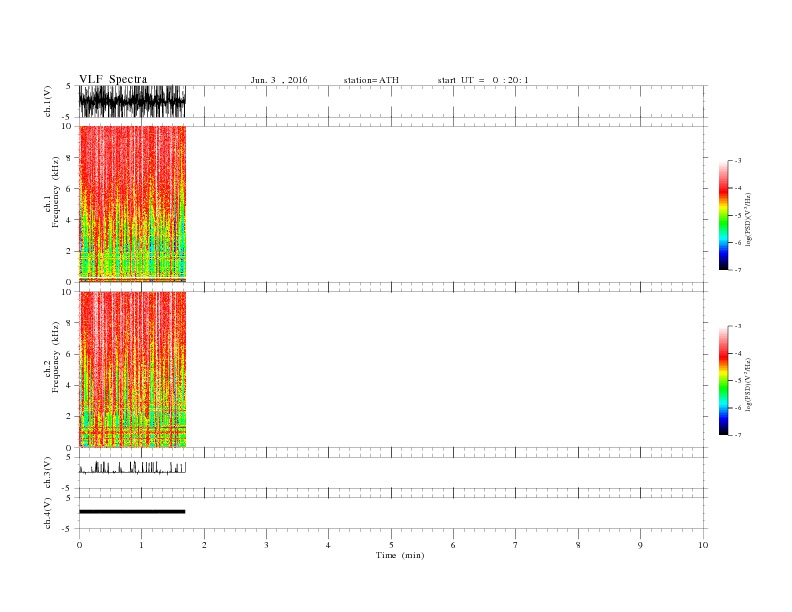Click the "-3" label on ch.1 color scale
The height and width of the screenshot is (612, 792).
coord(738,161)
